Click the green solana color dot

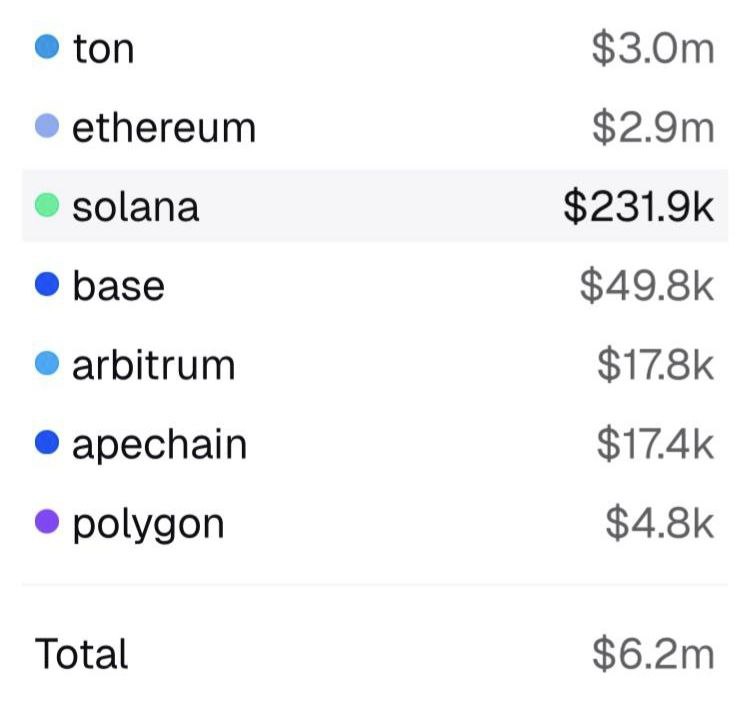(47, 205)
